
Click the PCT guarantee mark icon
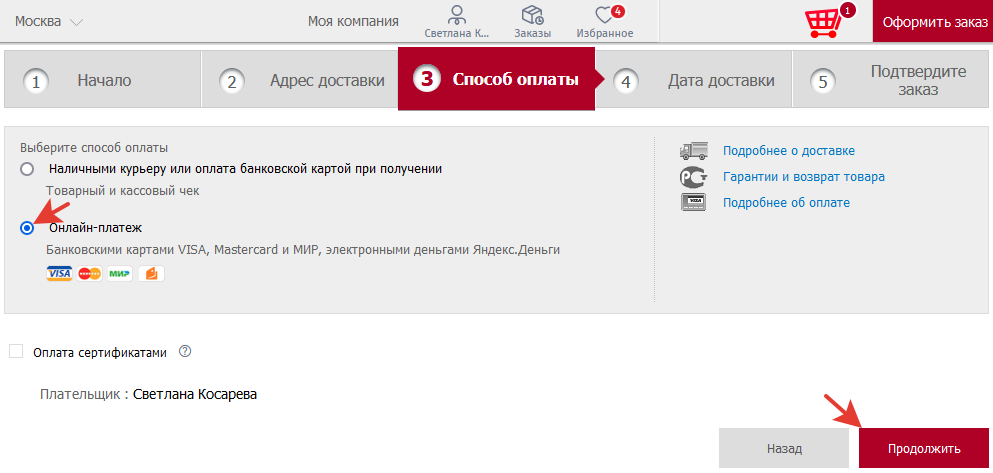point(693,177)
